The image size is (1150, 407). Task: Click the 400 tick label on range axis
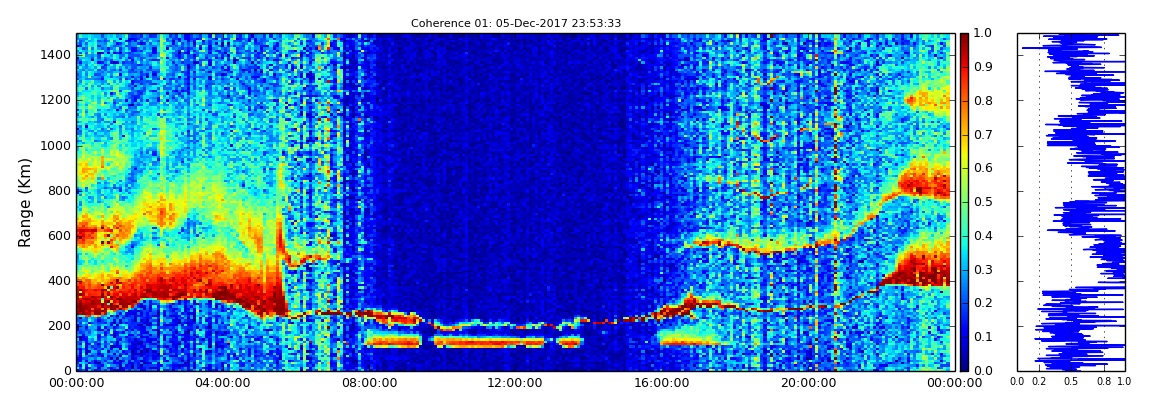[59, 280]
